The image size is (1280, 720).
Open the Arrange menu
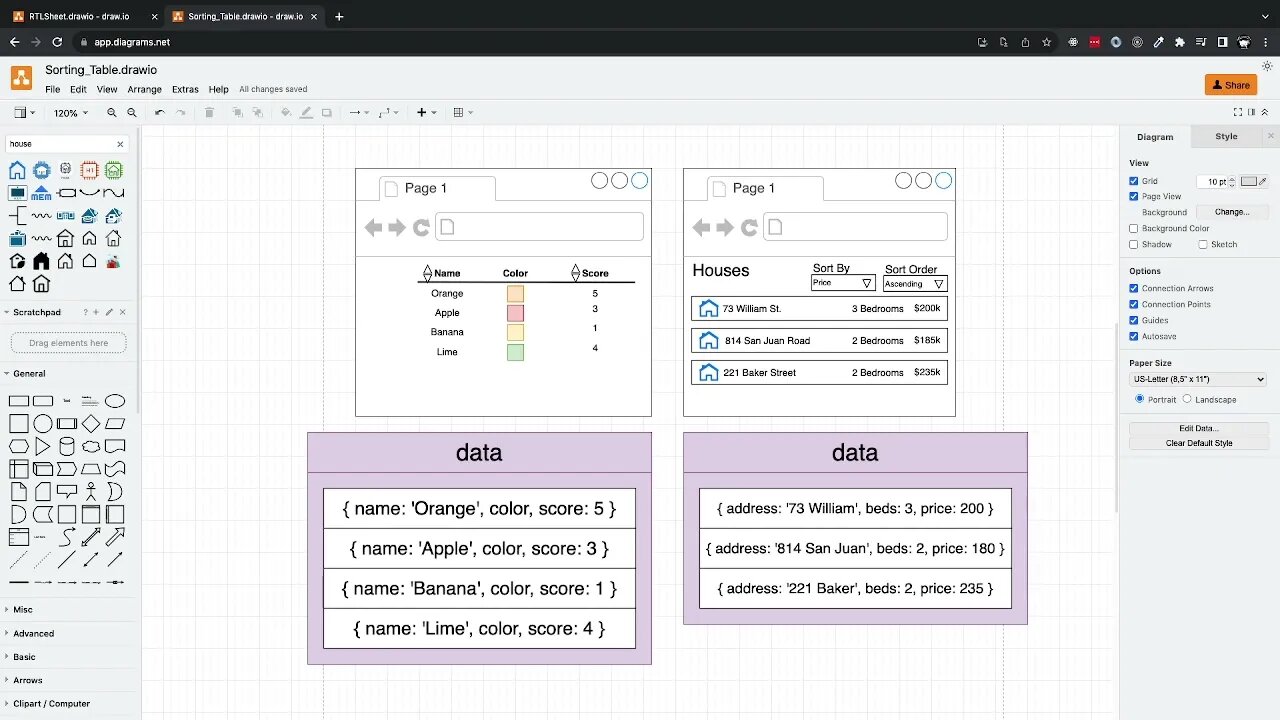(x=144, y=89)
